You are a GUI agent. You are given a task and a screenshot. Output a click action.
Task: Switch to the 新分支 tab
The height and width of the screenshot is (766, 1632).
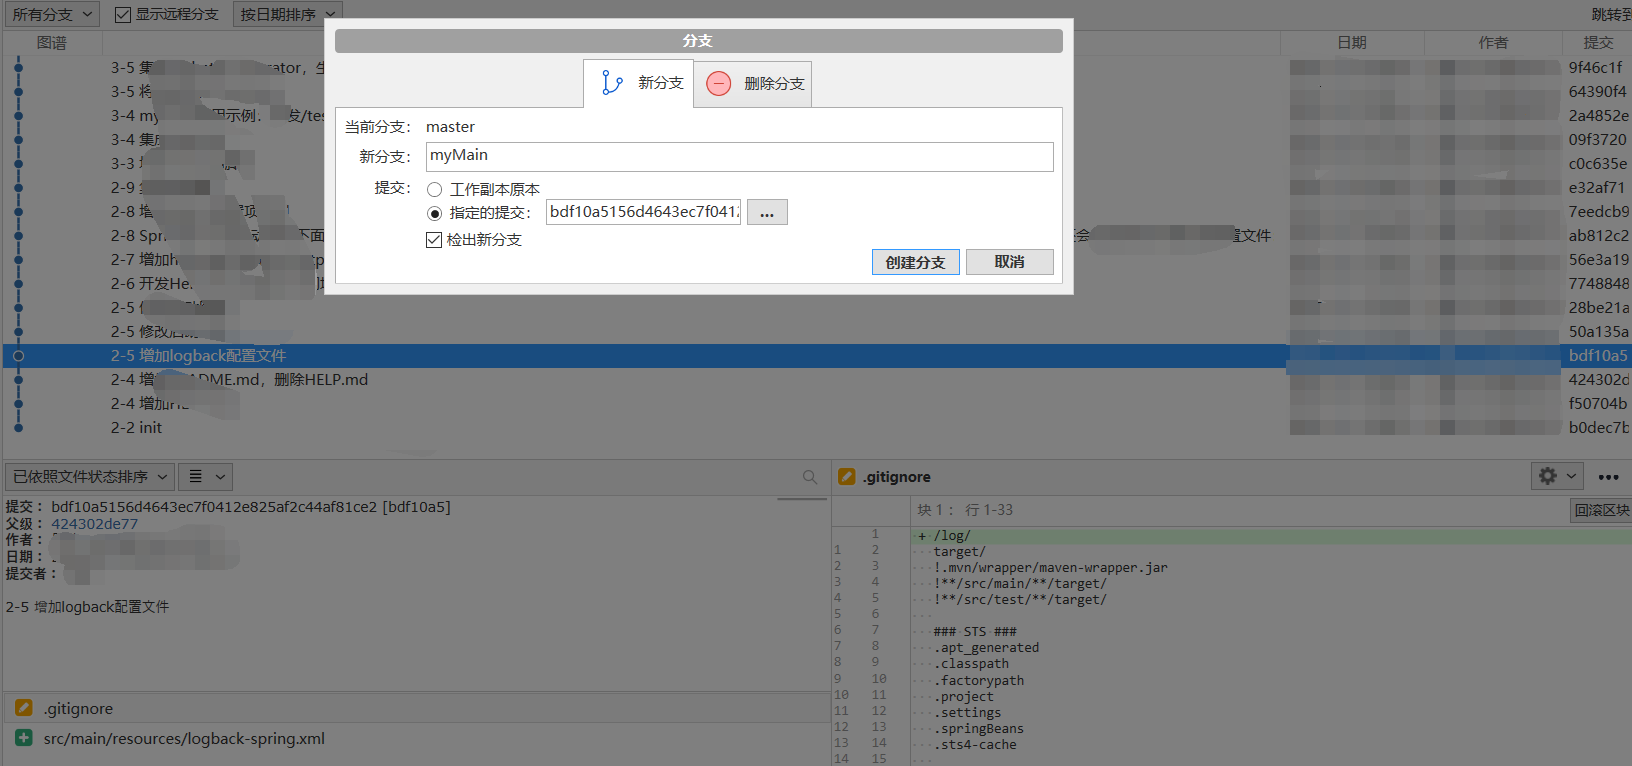(638, 83)
